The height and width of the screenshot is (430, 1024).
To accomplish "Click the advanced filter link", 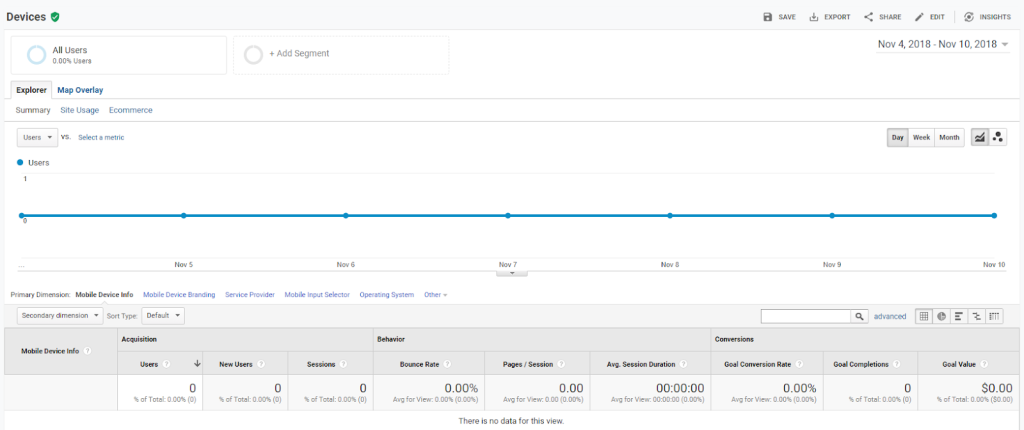I will [889, 316].
